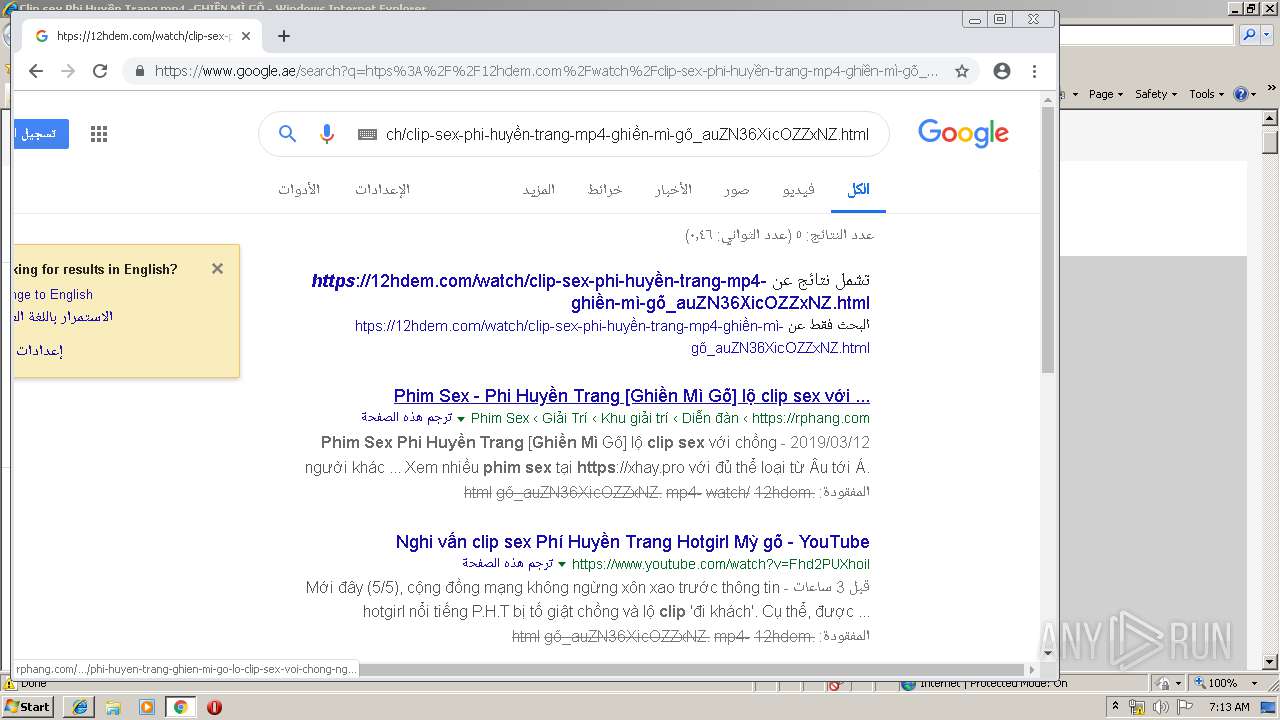Switch to the الأخبار (News) tab

tap(673, 190)
